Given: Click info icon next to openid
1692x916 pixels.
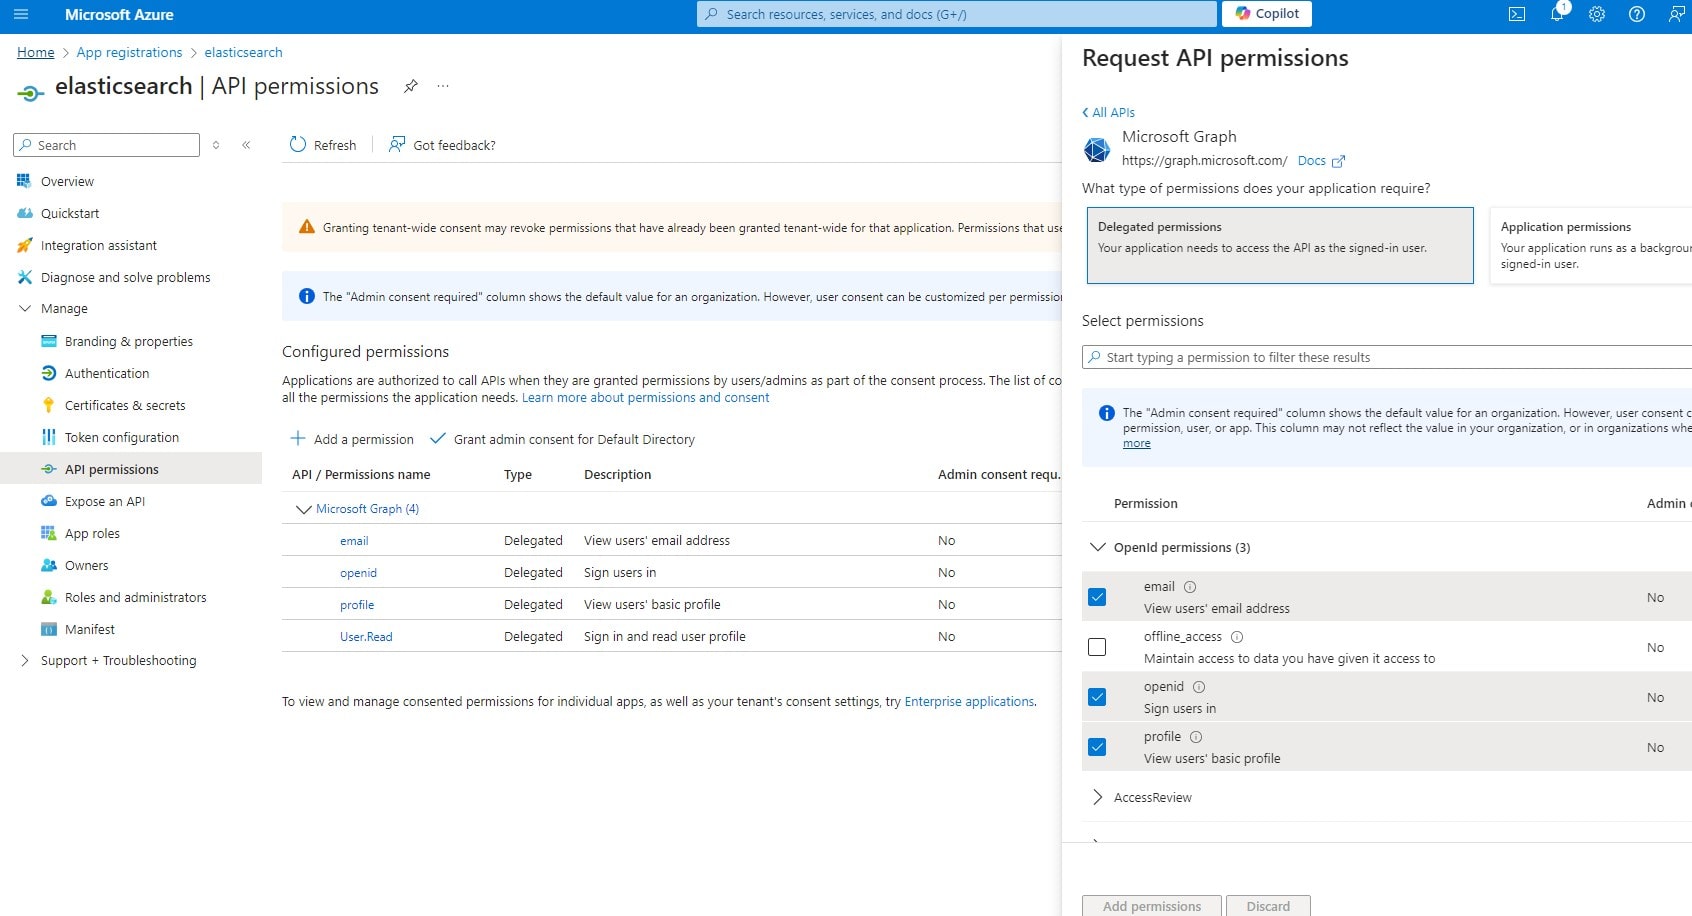Looking at the screenshot, I should pos(1199,687).
